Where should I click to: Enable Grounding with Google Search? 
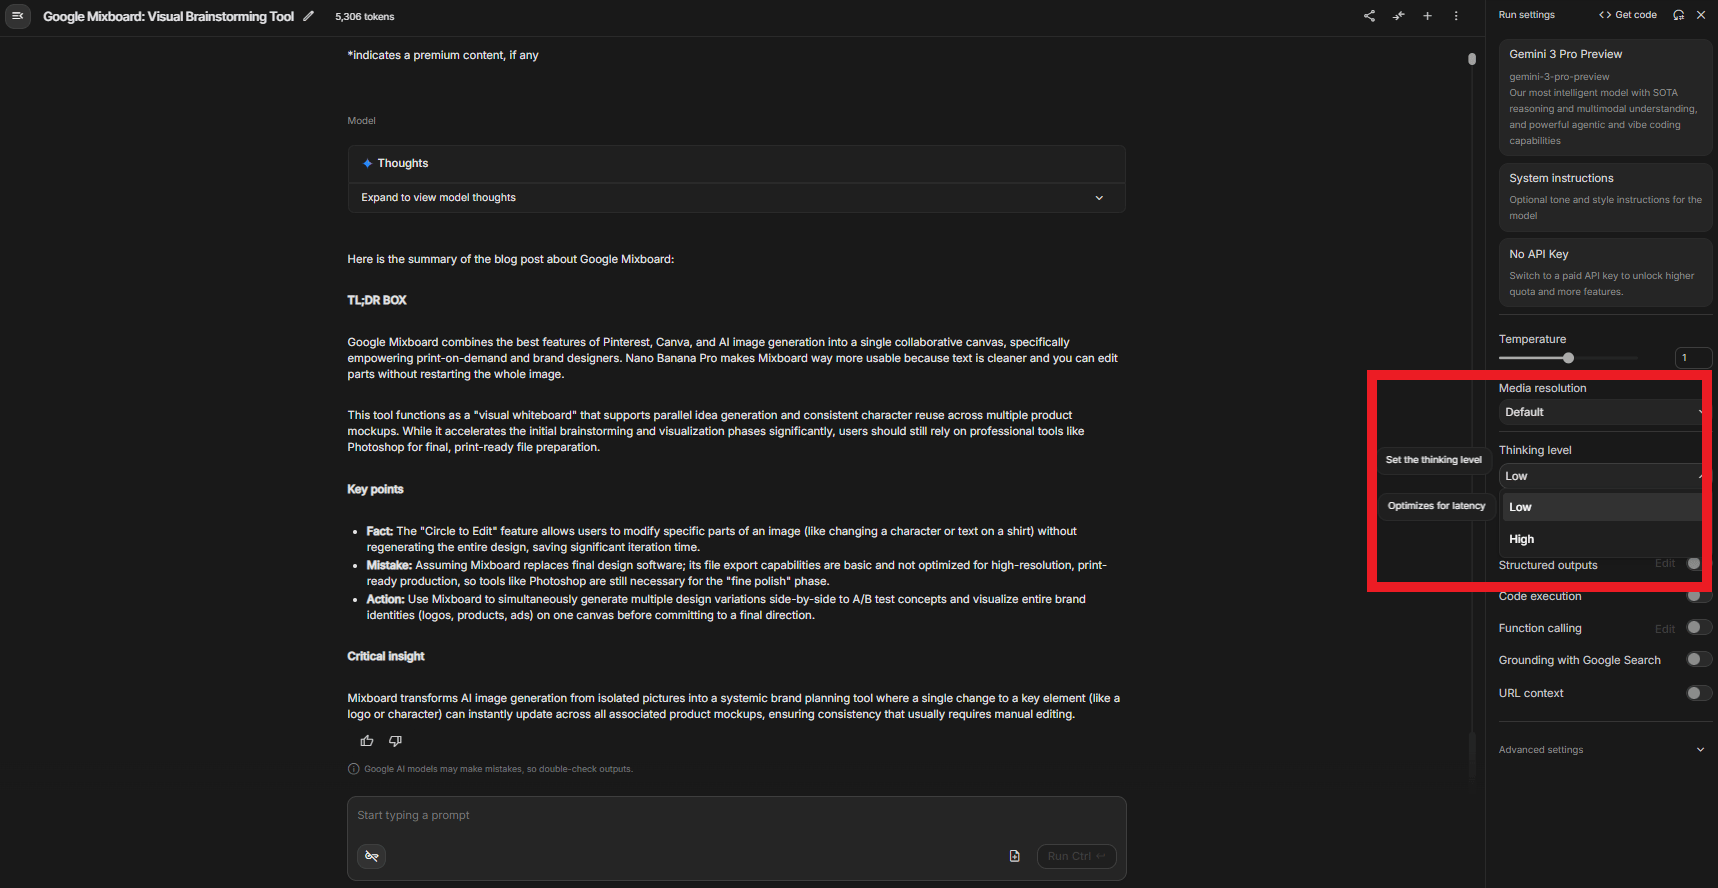point(1699,660)
